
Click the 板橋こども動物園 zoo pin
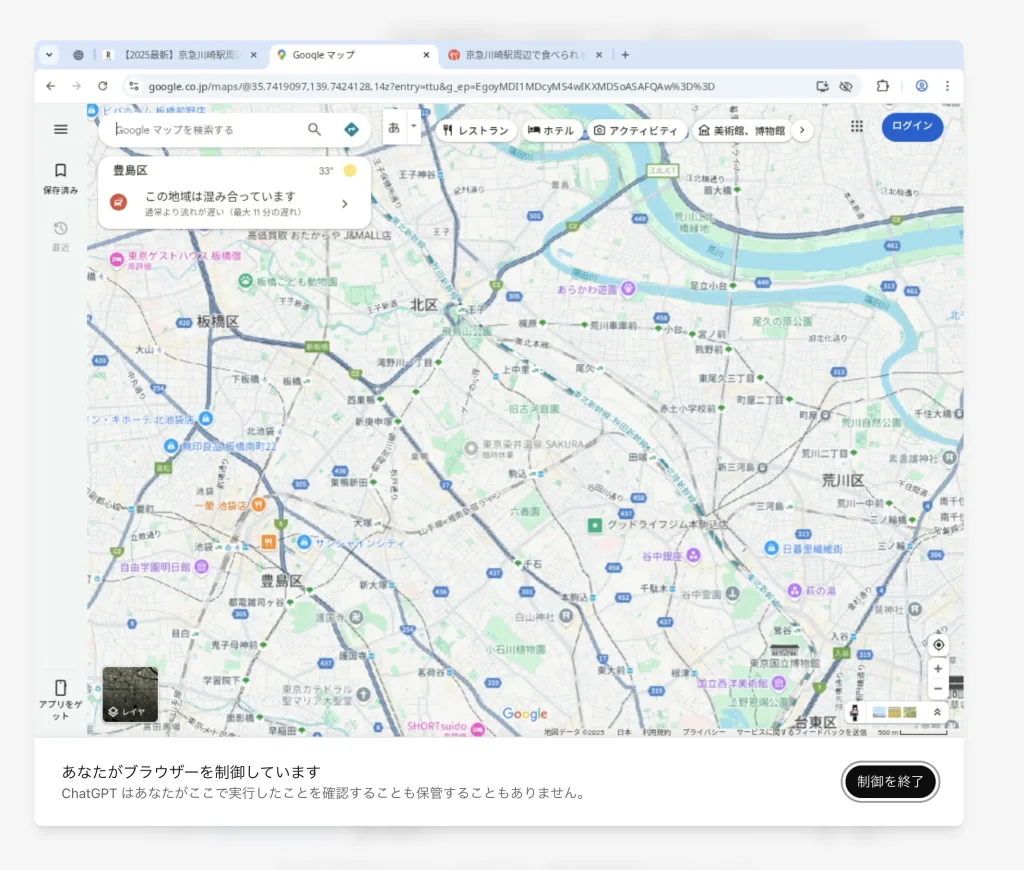click(x=246, y=281)
